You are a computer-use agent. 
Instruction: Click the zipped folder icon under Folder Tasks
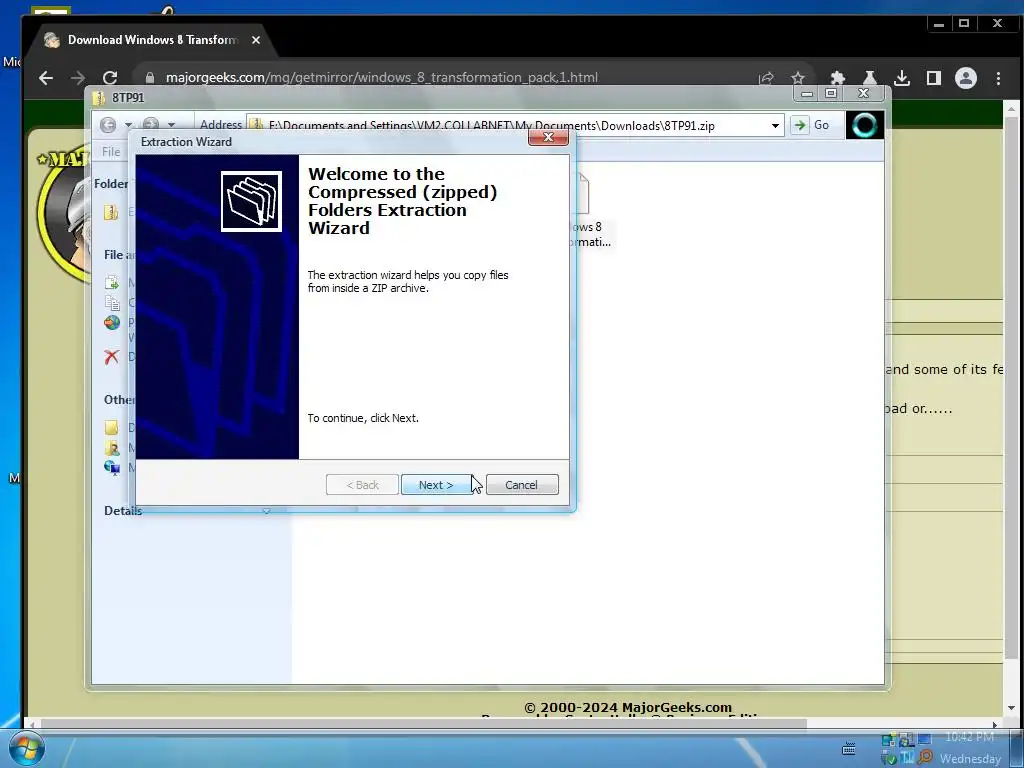(111, 212)
